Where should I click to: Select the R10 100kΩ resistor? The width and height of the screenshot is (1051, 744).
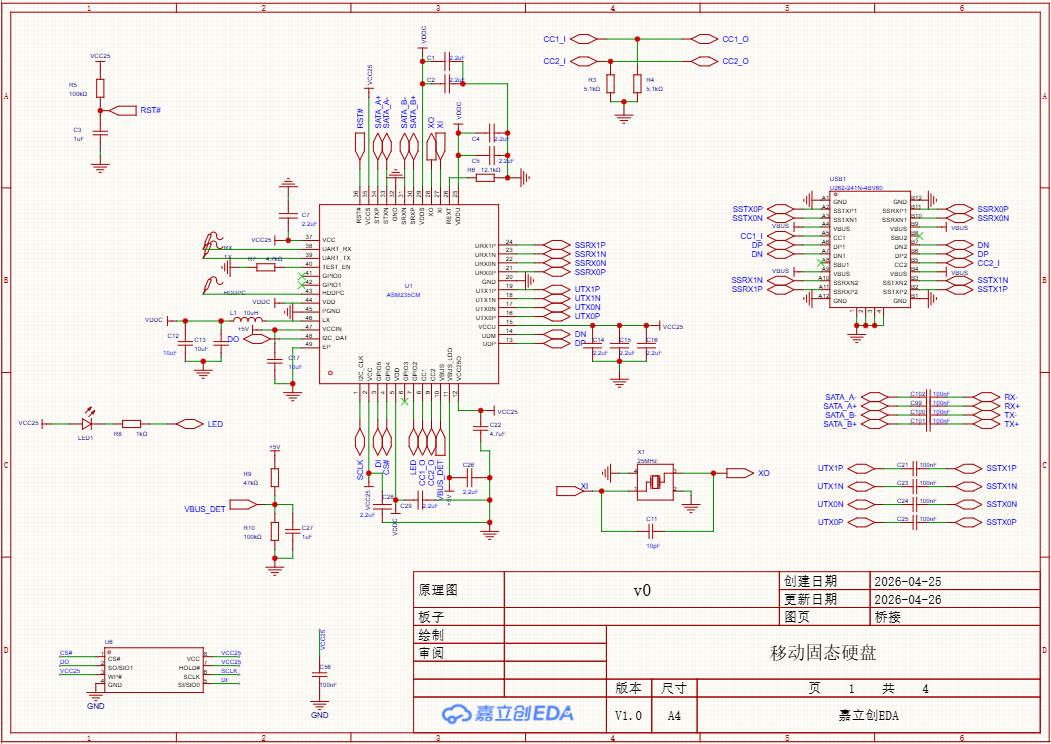(274, 532)
